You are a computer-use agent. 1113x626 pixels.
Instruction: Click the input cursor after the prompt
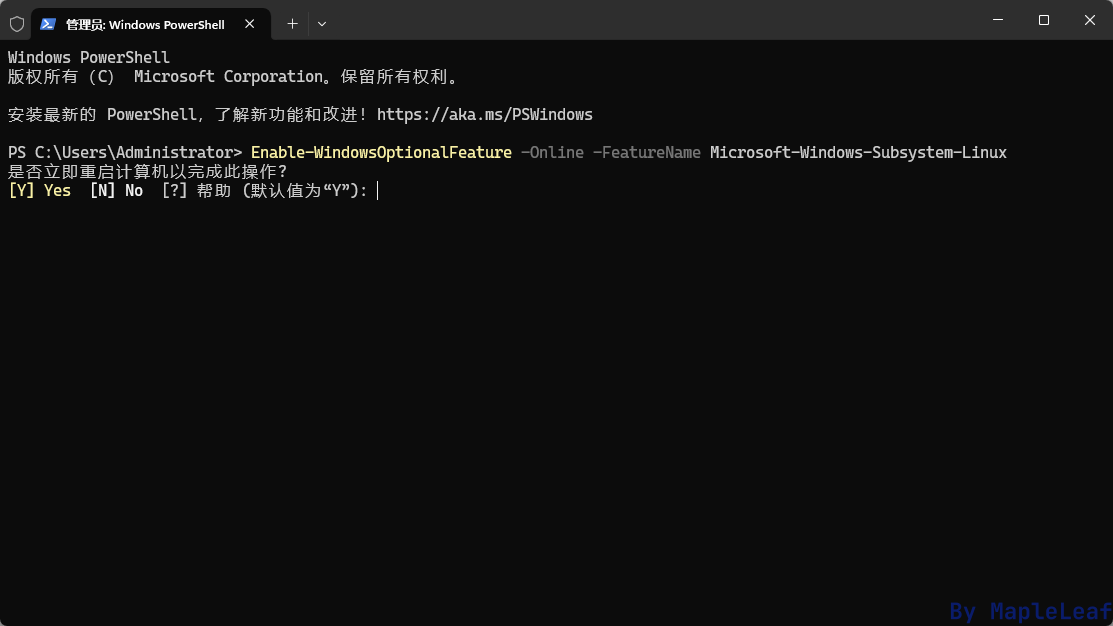(378, 191)
